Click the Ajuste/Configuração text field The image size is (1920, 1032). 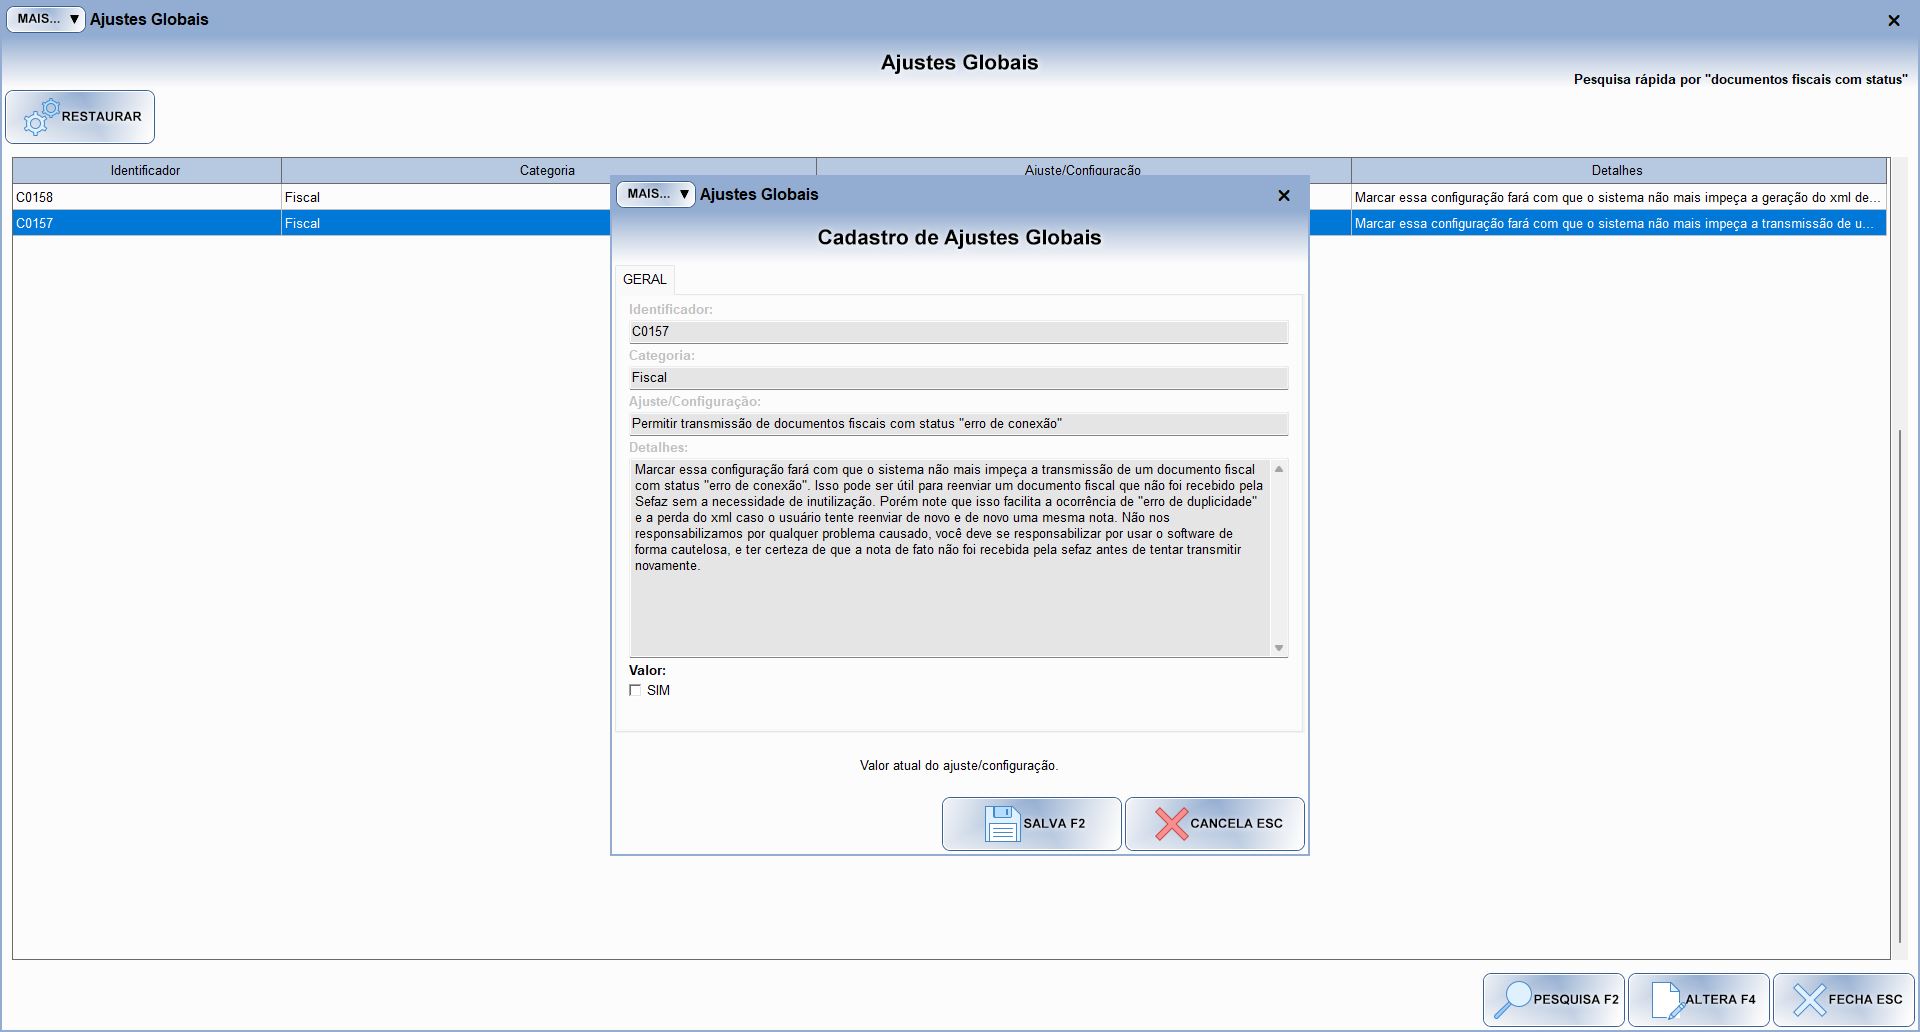coord(958,424)
